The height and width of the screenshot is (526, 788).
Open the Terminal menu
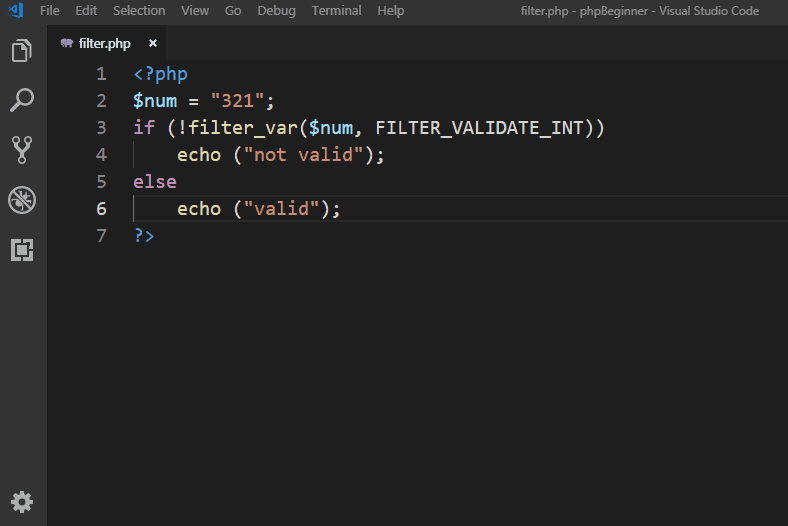click(336, 11)
